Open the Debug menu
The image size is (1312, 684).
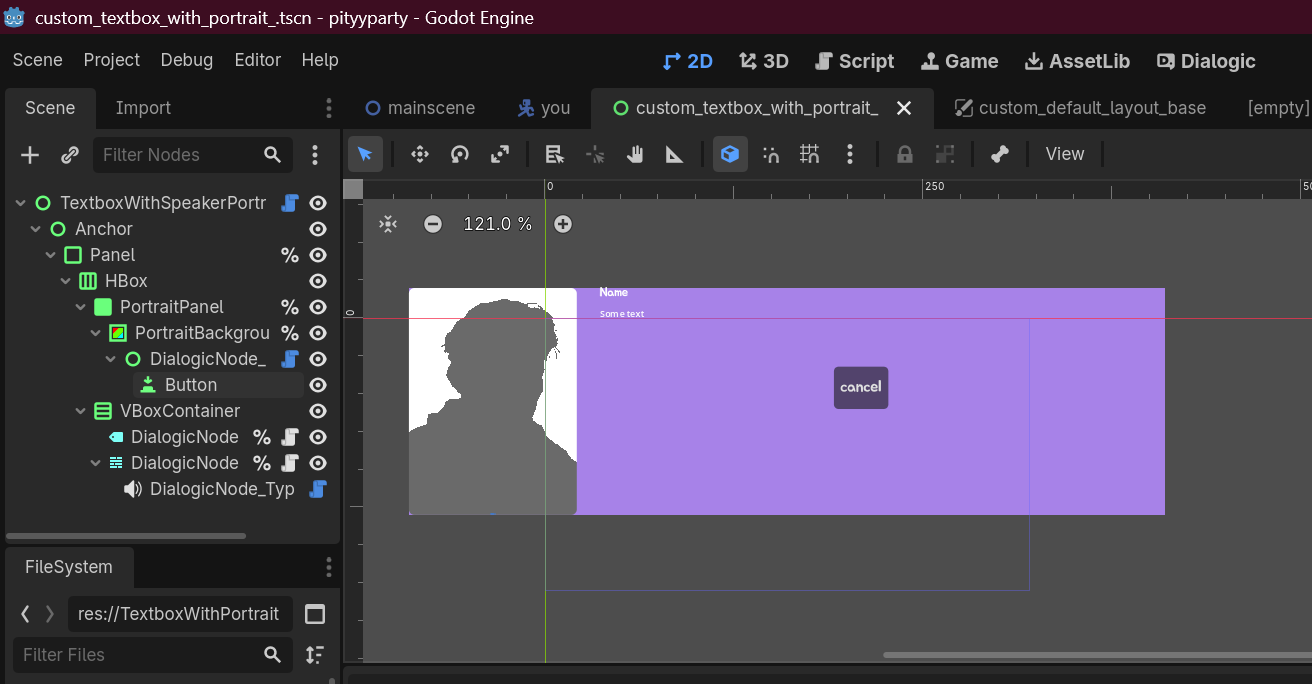[186, 60]
